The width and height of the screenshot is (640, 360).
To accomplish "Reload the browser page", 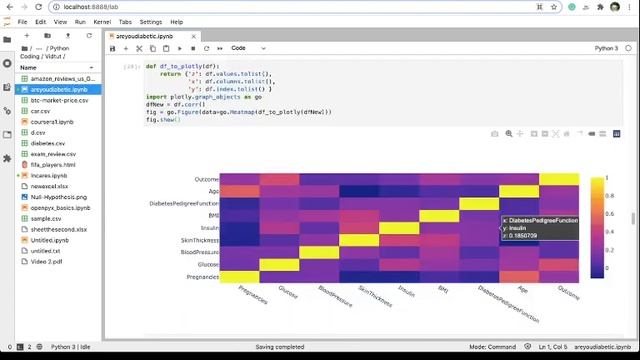I will point(38,7).
